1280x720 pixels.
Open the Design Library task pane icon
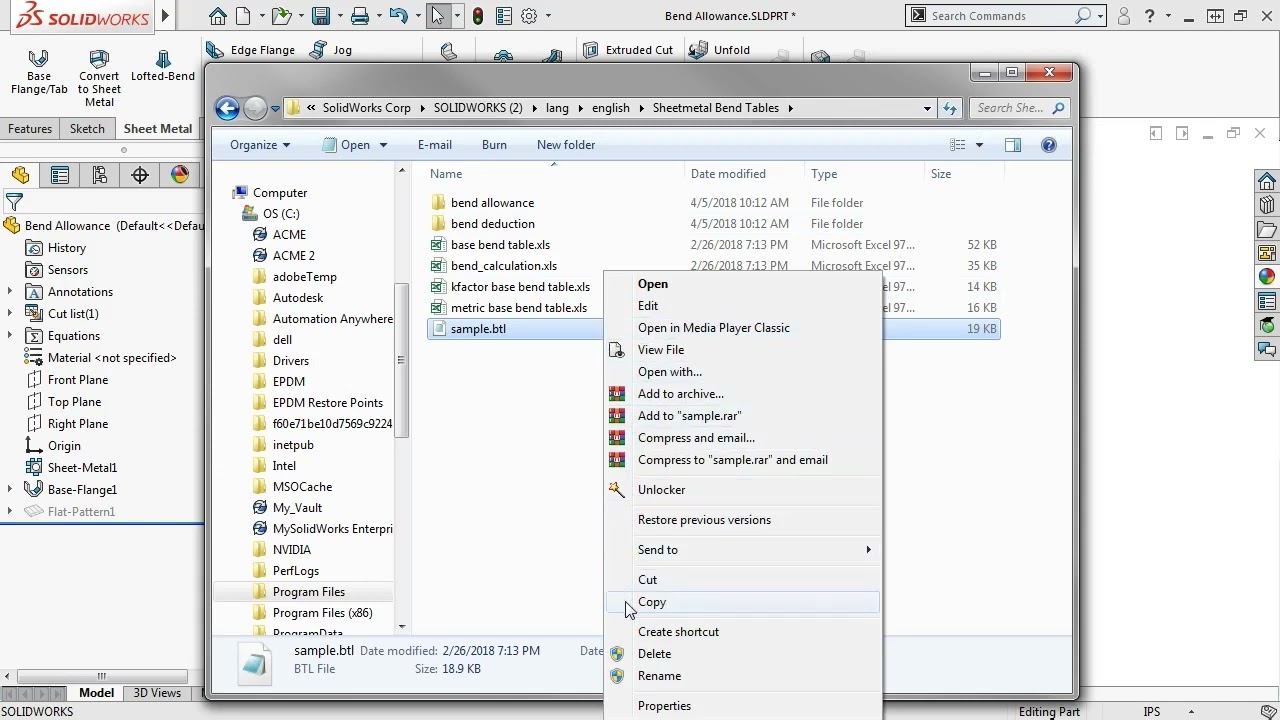point(1267,204)
